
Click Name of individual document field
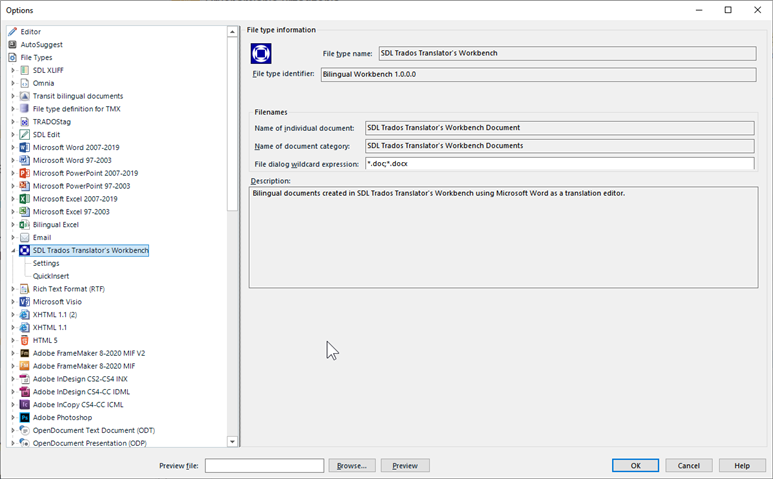click(560, 128)
